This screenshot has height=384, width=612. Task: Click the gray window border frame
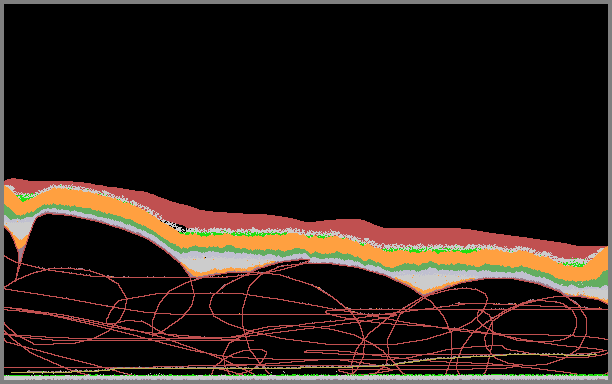[x=306, y=2]
